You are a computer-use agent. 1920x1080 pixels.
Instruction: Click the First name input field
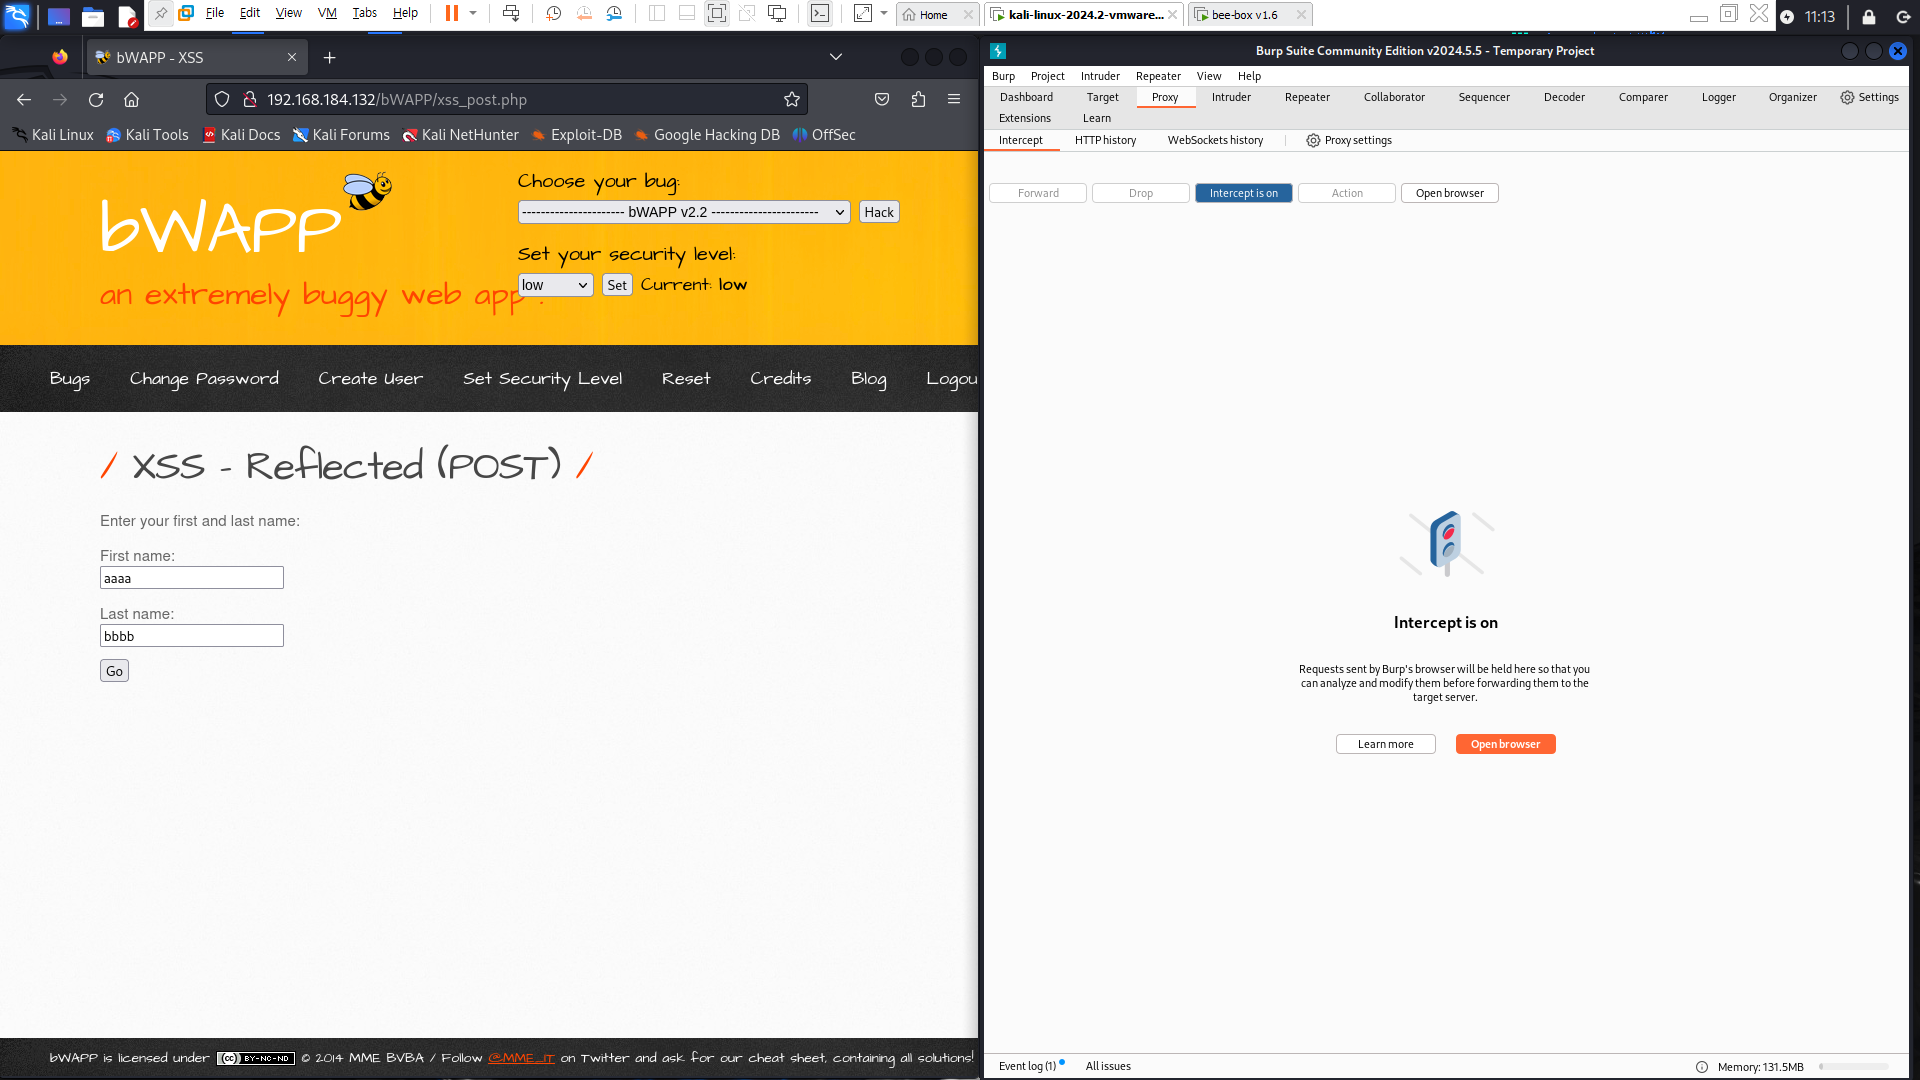pyautogui.click(x=192, y=578)
